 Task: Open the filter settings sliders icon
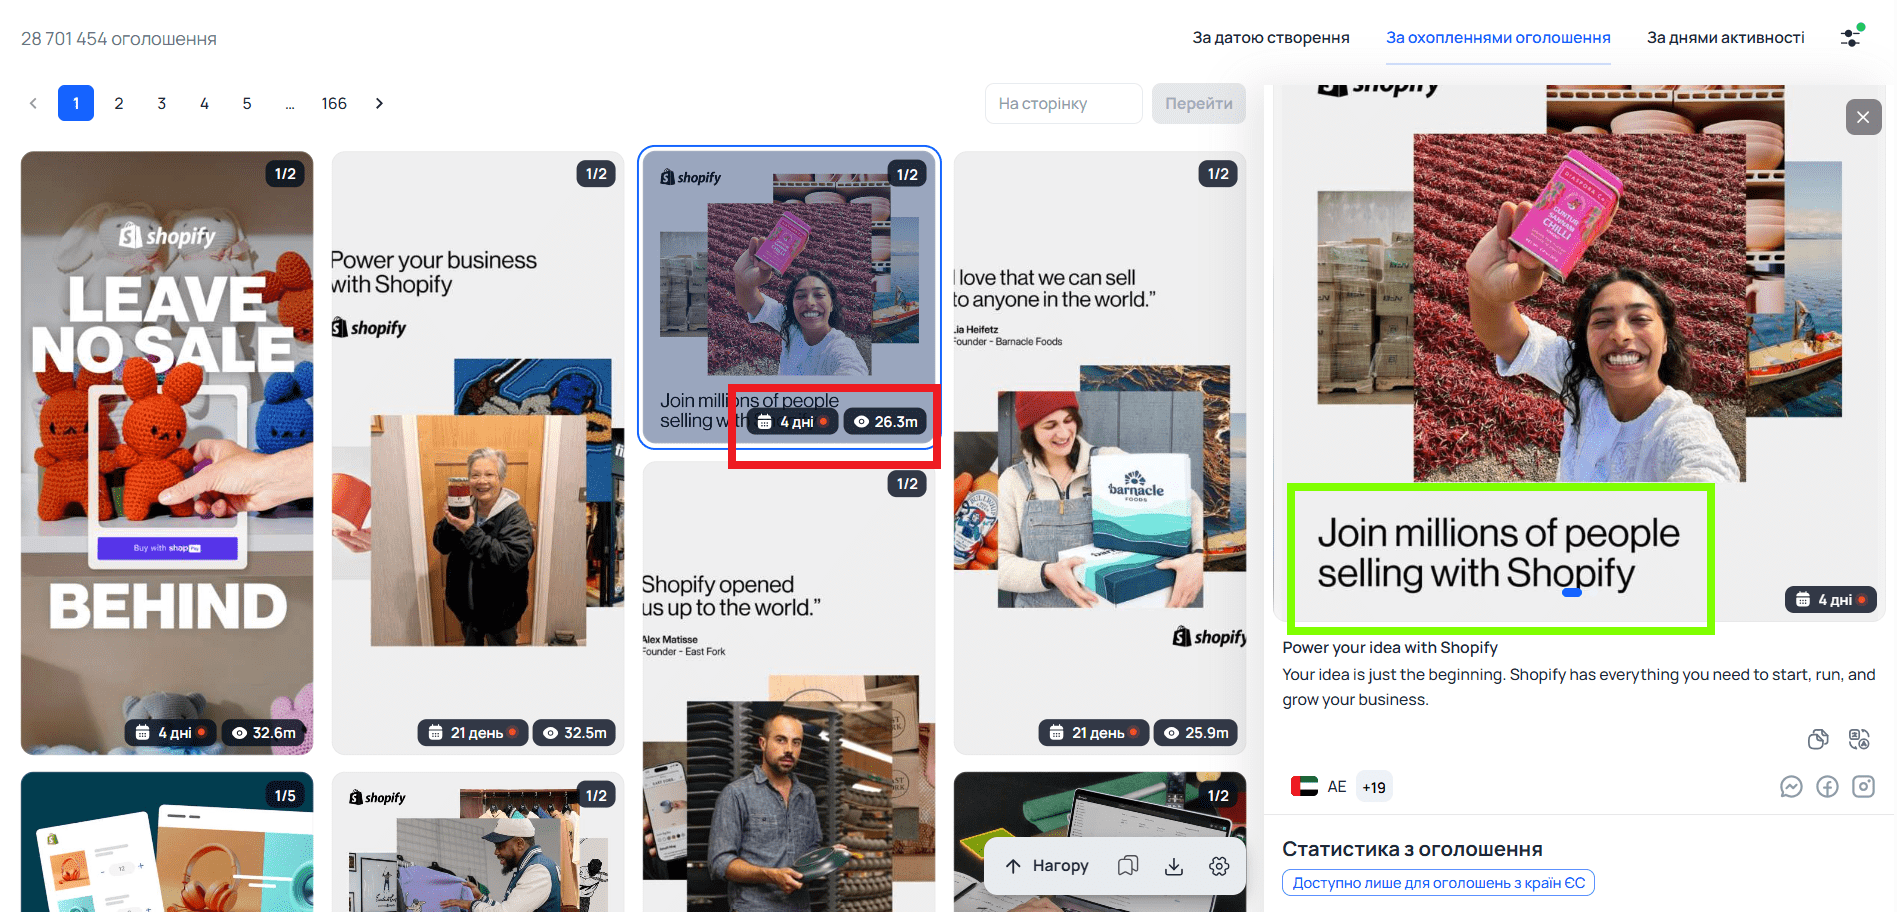(x=1851, y=37)
